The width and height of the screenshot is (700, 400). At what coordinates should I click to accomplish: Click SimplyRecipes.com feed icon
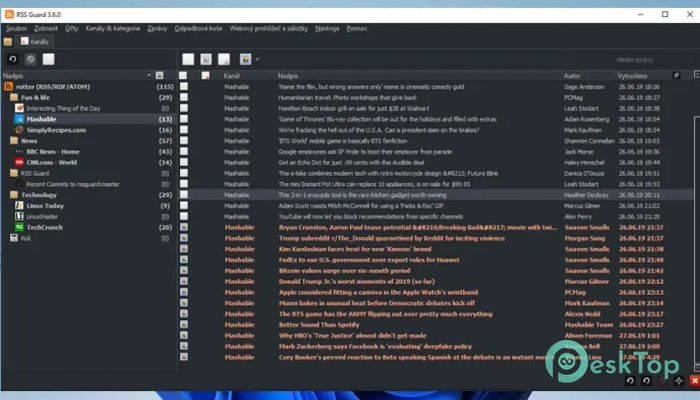(x=19, y=130)
